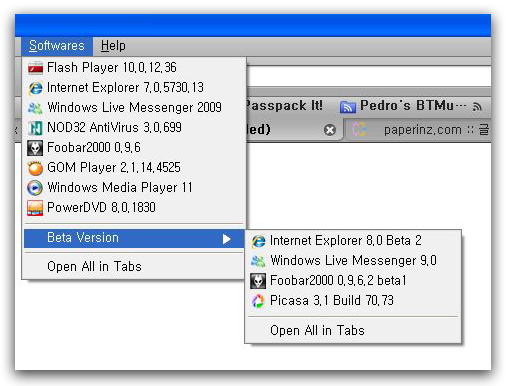
Task: Open Windows Live Messenger 9.0 entry
Action: pos(353,261)
